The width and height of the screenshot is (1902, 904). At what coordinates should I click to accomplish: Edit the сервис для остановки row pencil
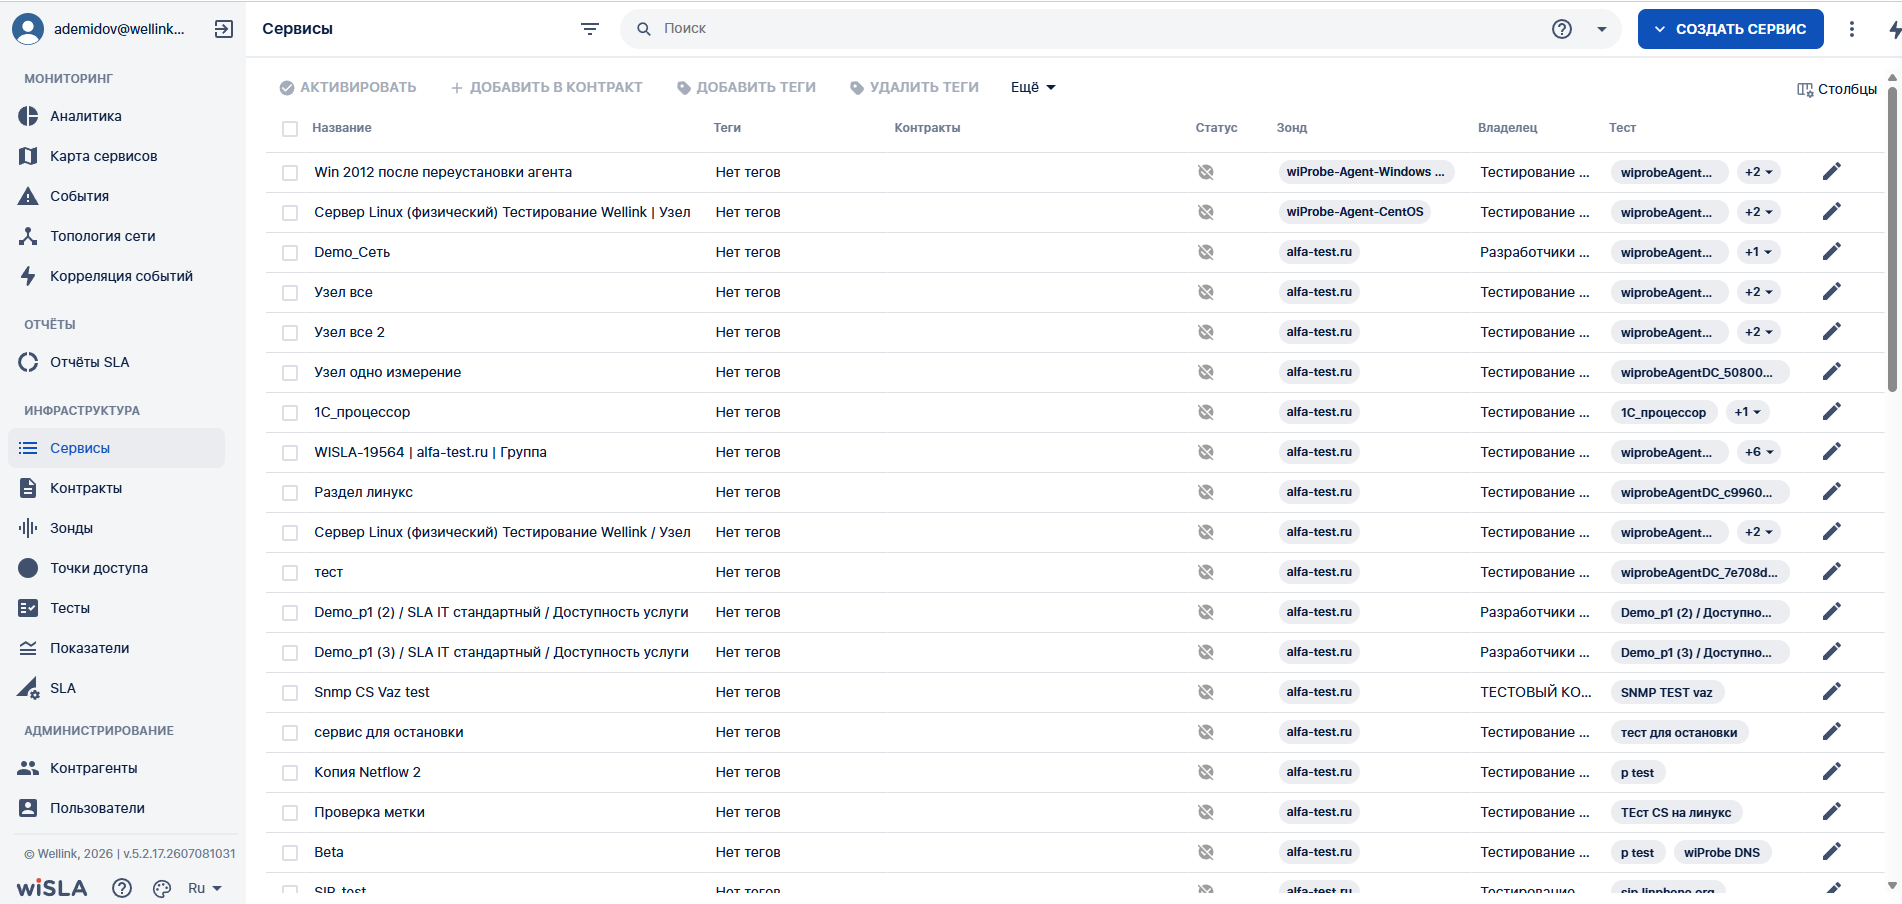pos(1832,732)
